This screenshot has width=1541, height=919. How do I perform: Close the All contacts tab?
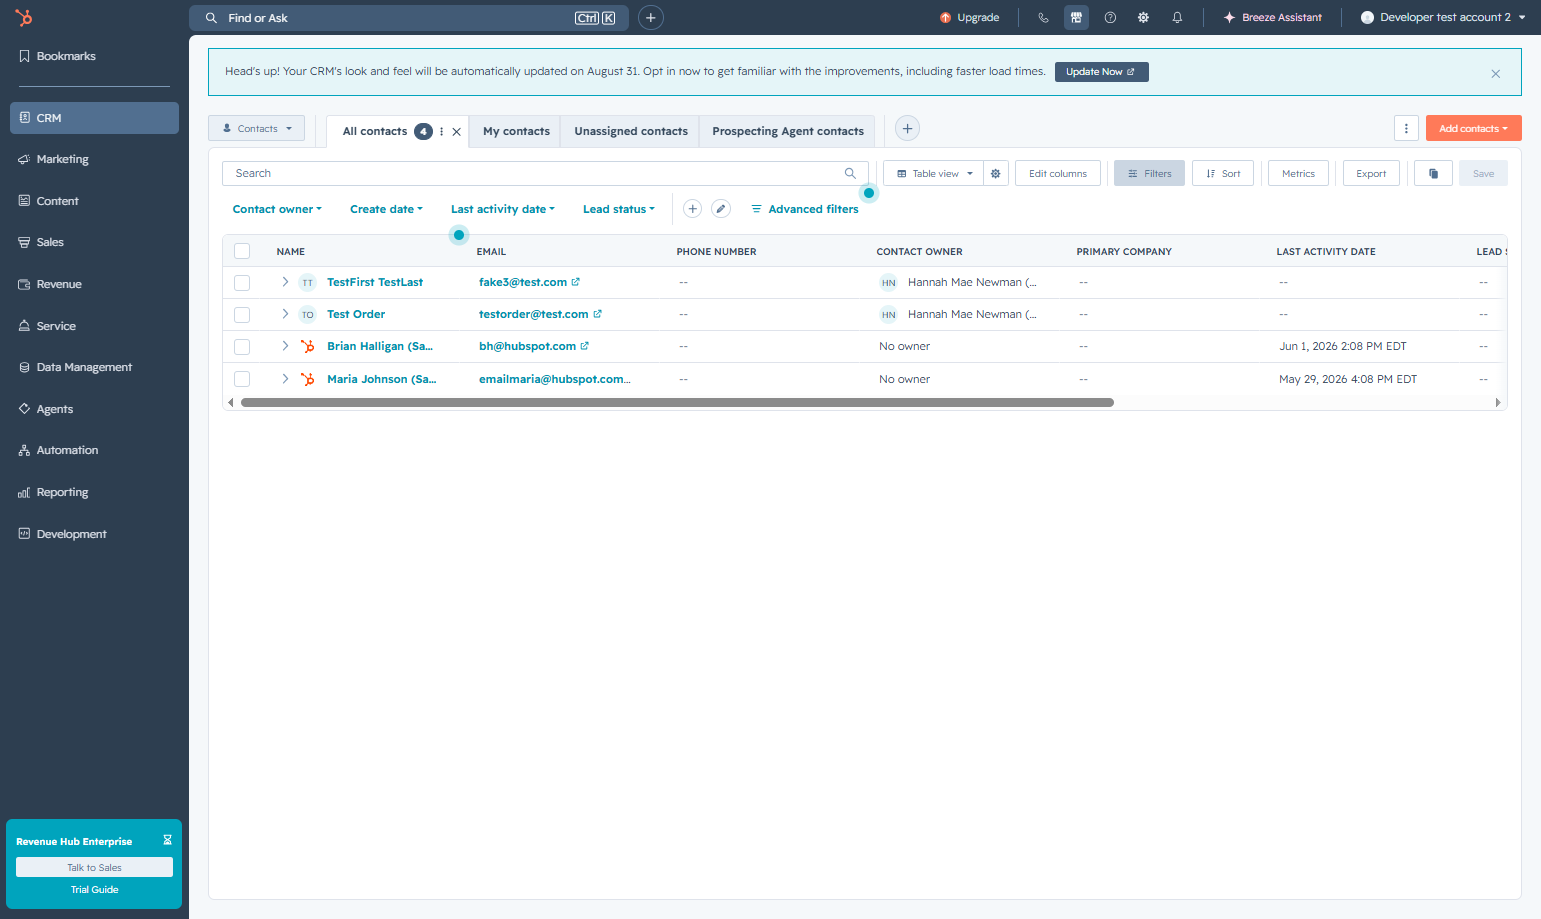coord(456,131)
